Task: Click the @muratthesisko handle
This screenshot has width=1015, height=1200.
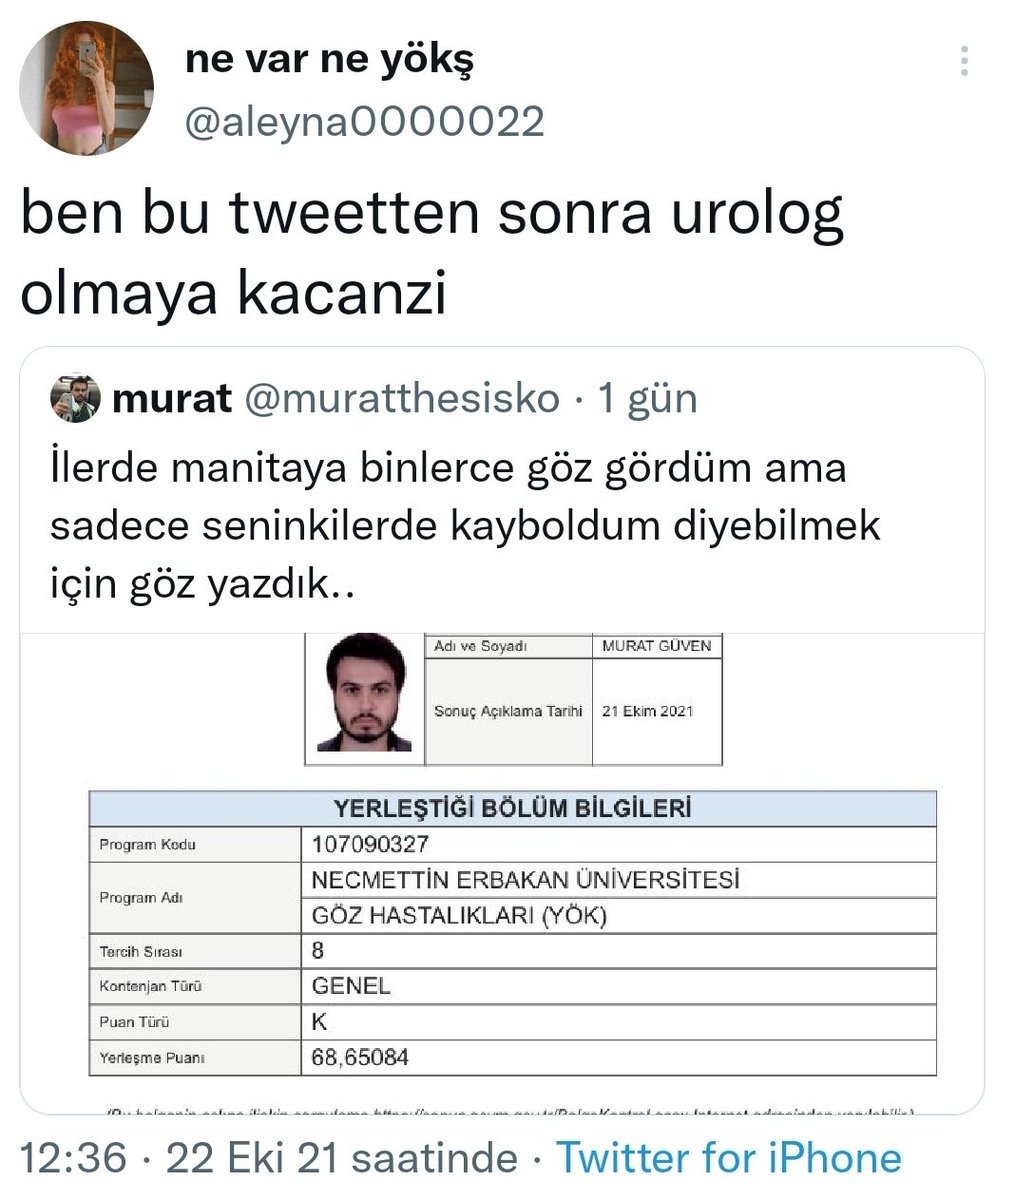Action: (x=402, y=398)
